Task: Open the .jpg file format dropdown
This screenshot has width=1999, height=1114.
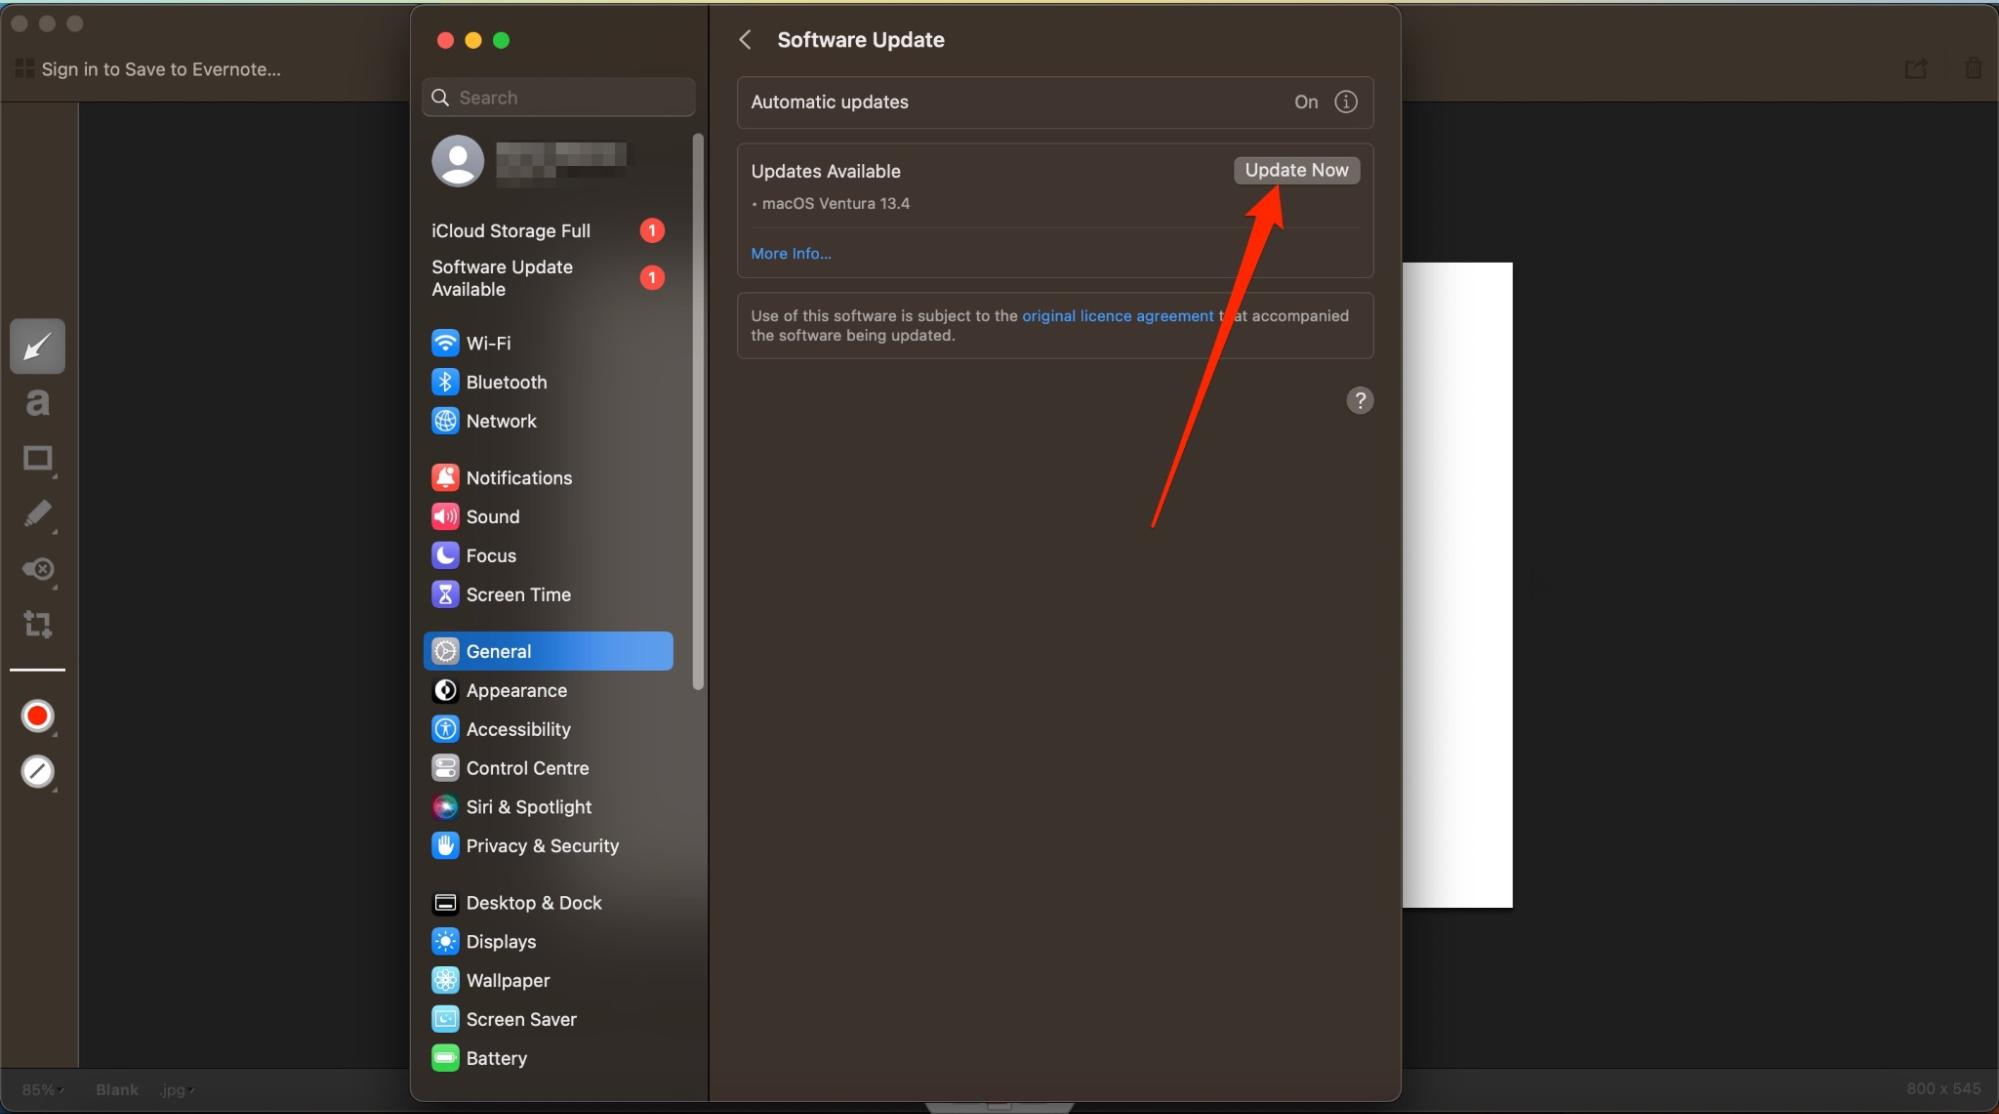Action: click(x=177, y=1089)
